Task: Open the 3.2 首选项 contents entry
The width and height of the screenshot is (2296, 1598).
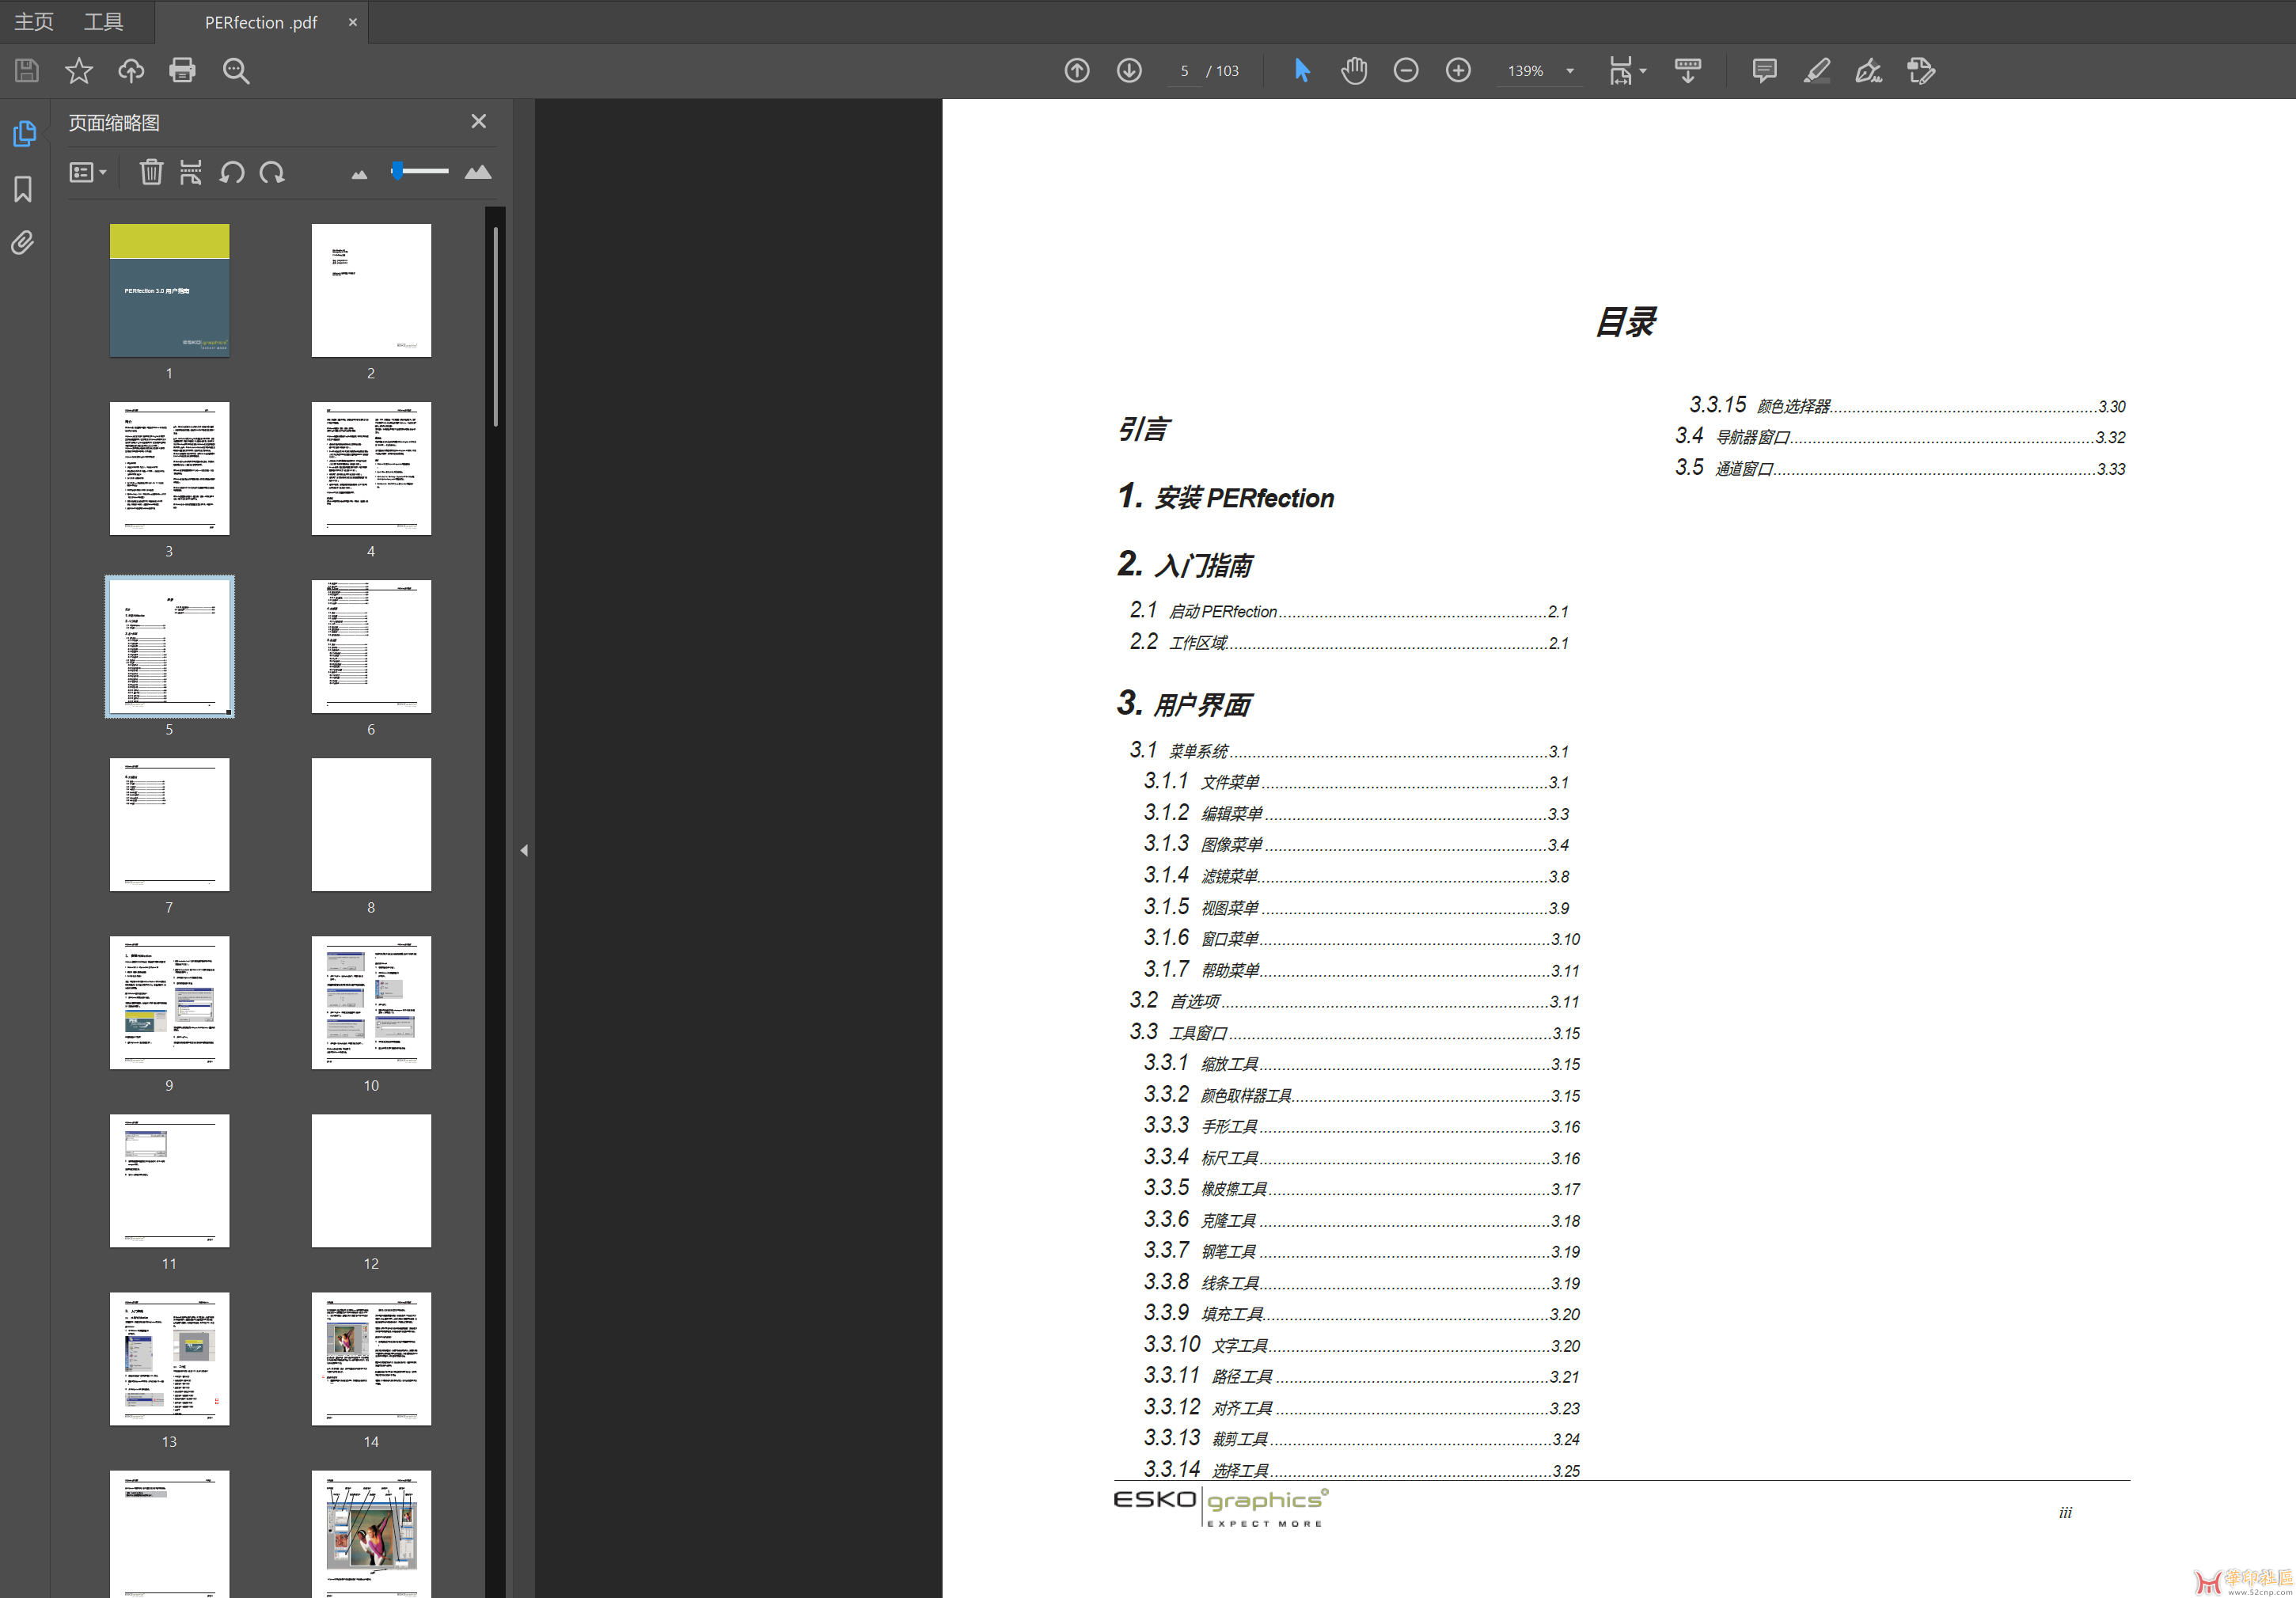Action: click(1354, 1001)
